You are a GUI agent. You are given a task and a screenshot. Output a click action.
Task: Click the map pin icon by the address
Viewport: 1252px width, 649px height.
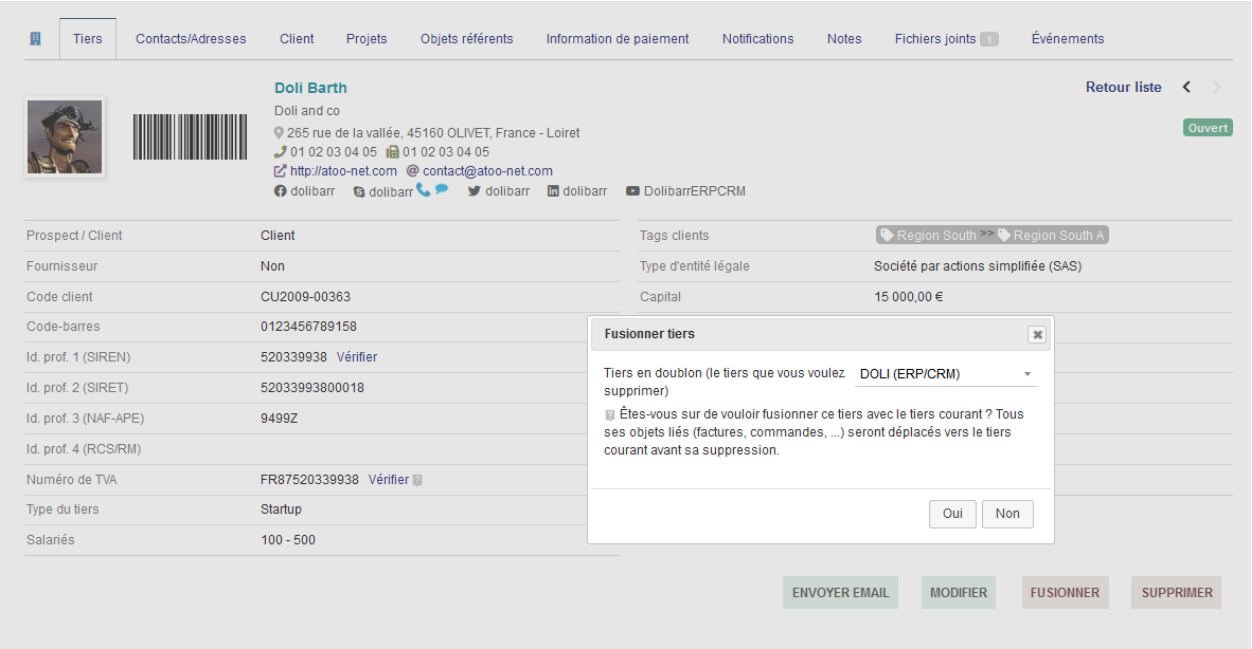click(x=280, y=133)
